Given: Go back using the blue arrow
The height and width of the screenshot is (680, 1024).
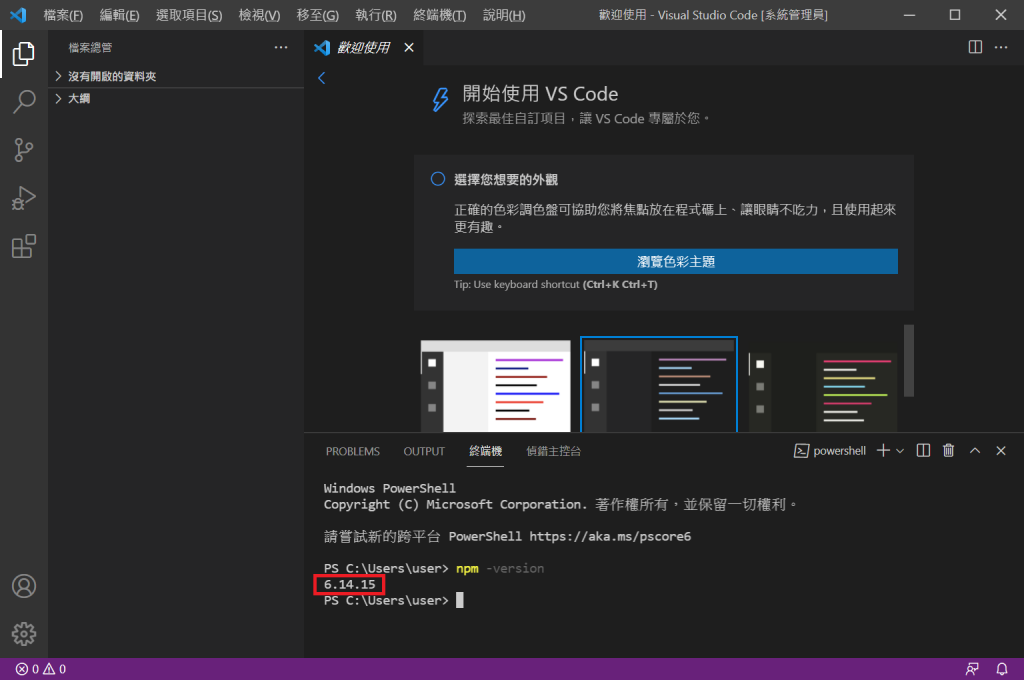Looking at the screenshot, I should click(x=321, y=78).
